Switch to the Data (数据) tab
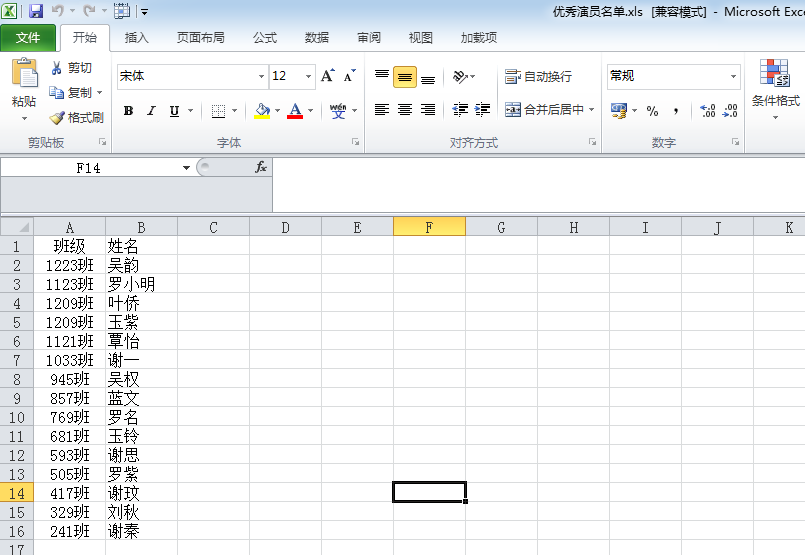This screenshot has width=805, height=555. 317,37
